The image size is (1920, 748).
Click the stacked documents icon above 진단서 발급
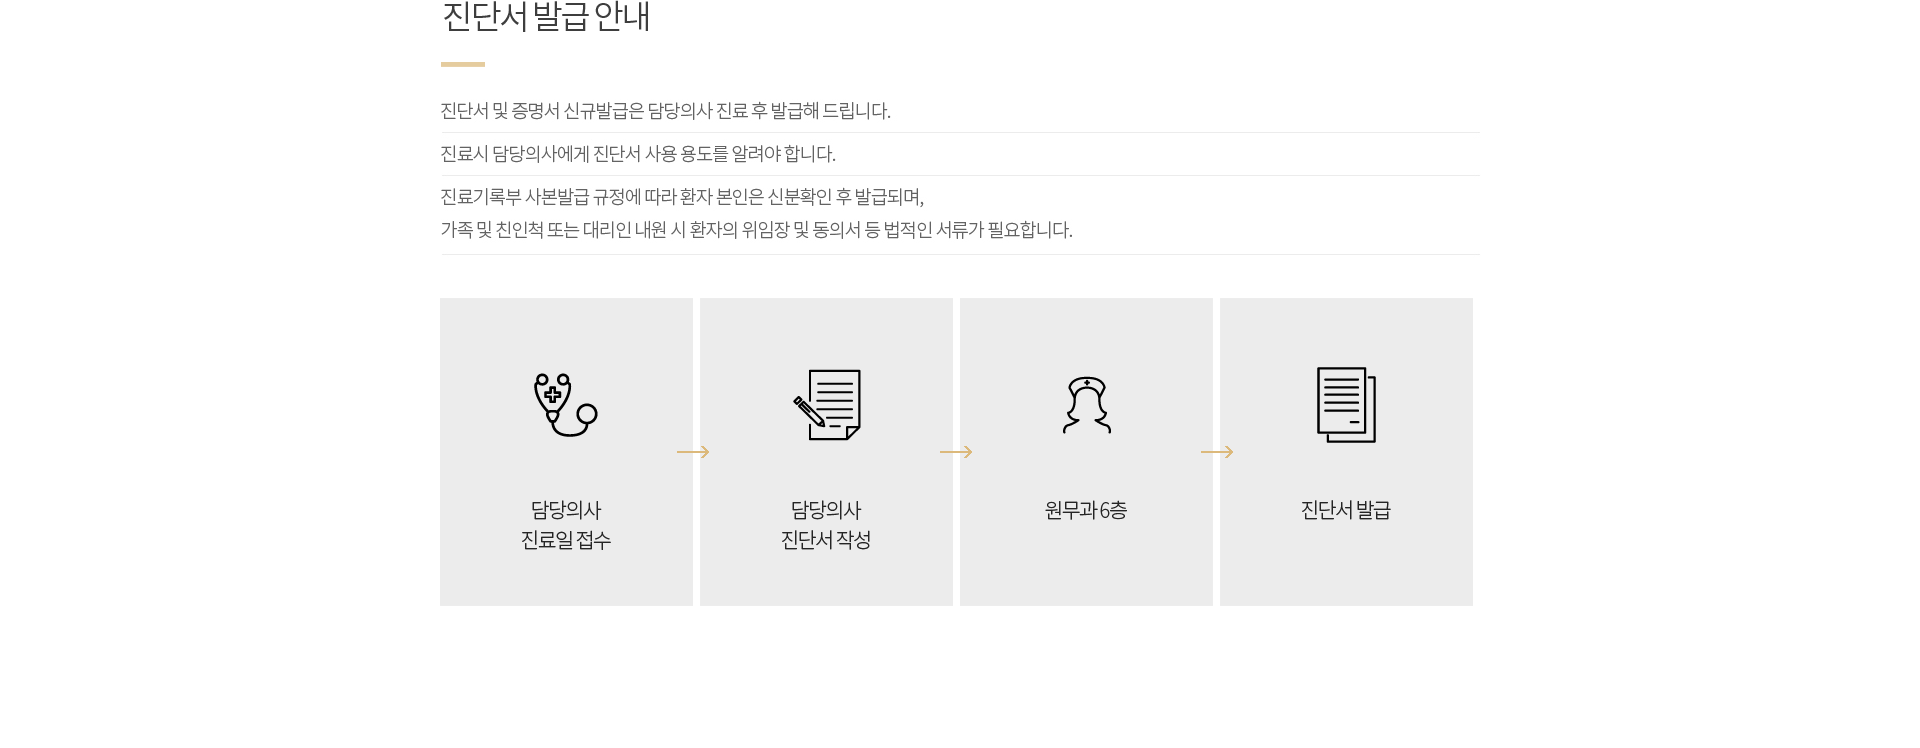pos(1346,405)
